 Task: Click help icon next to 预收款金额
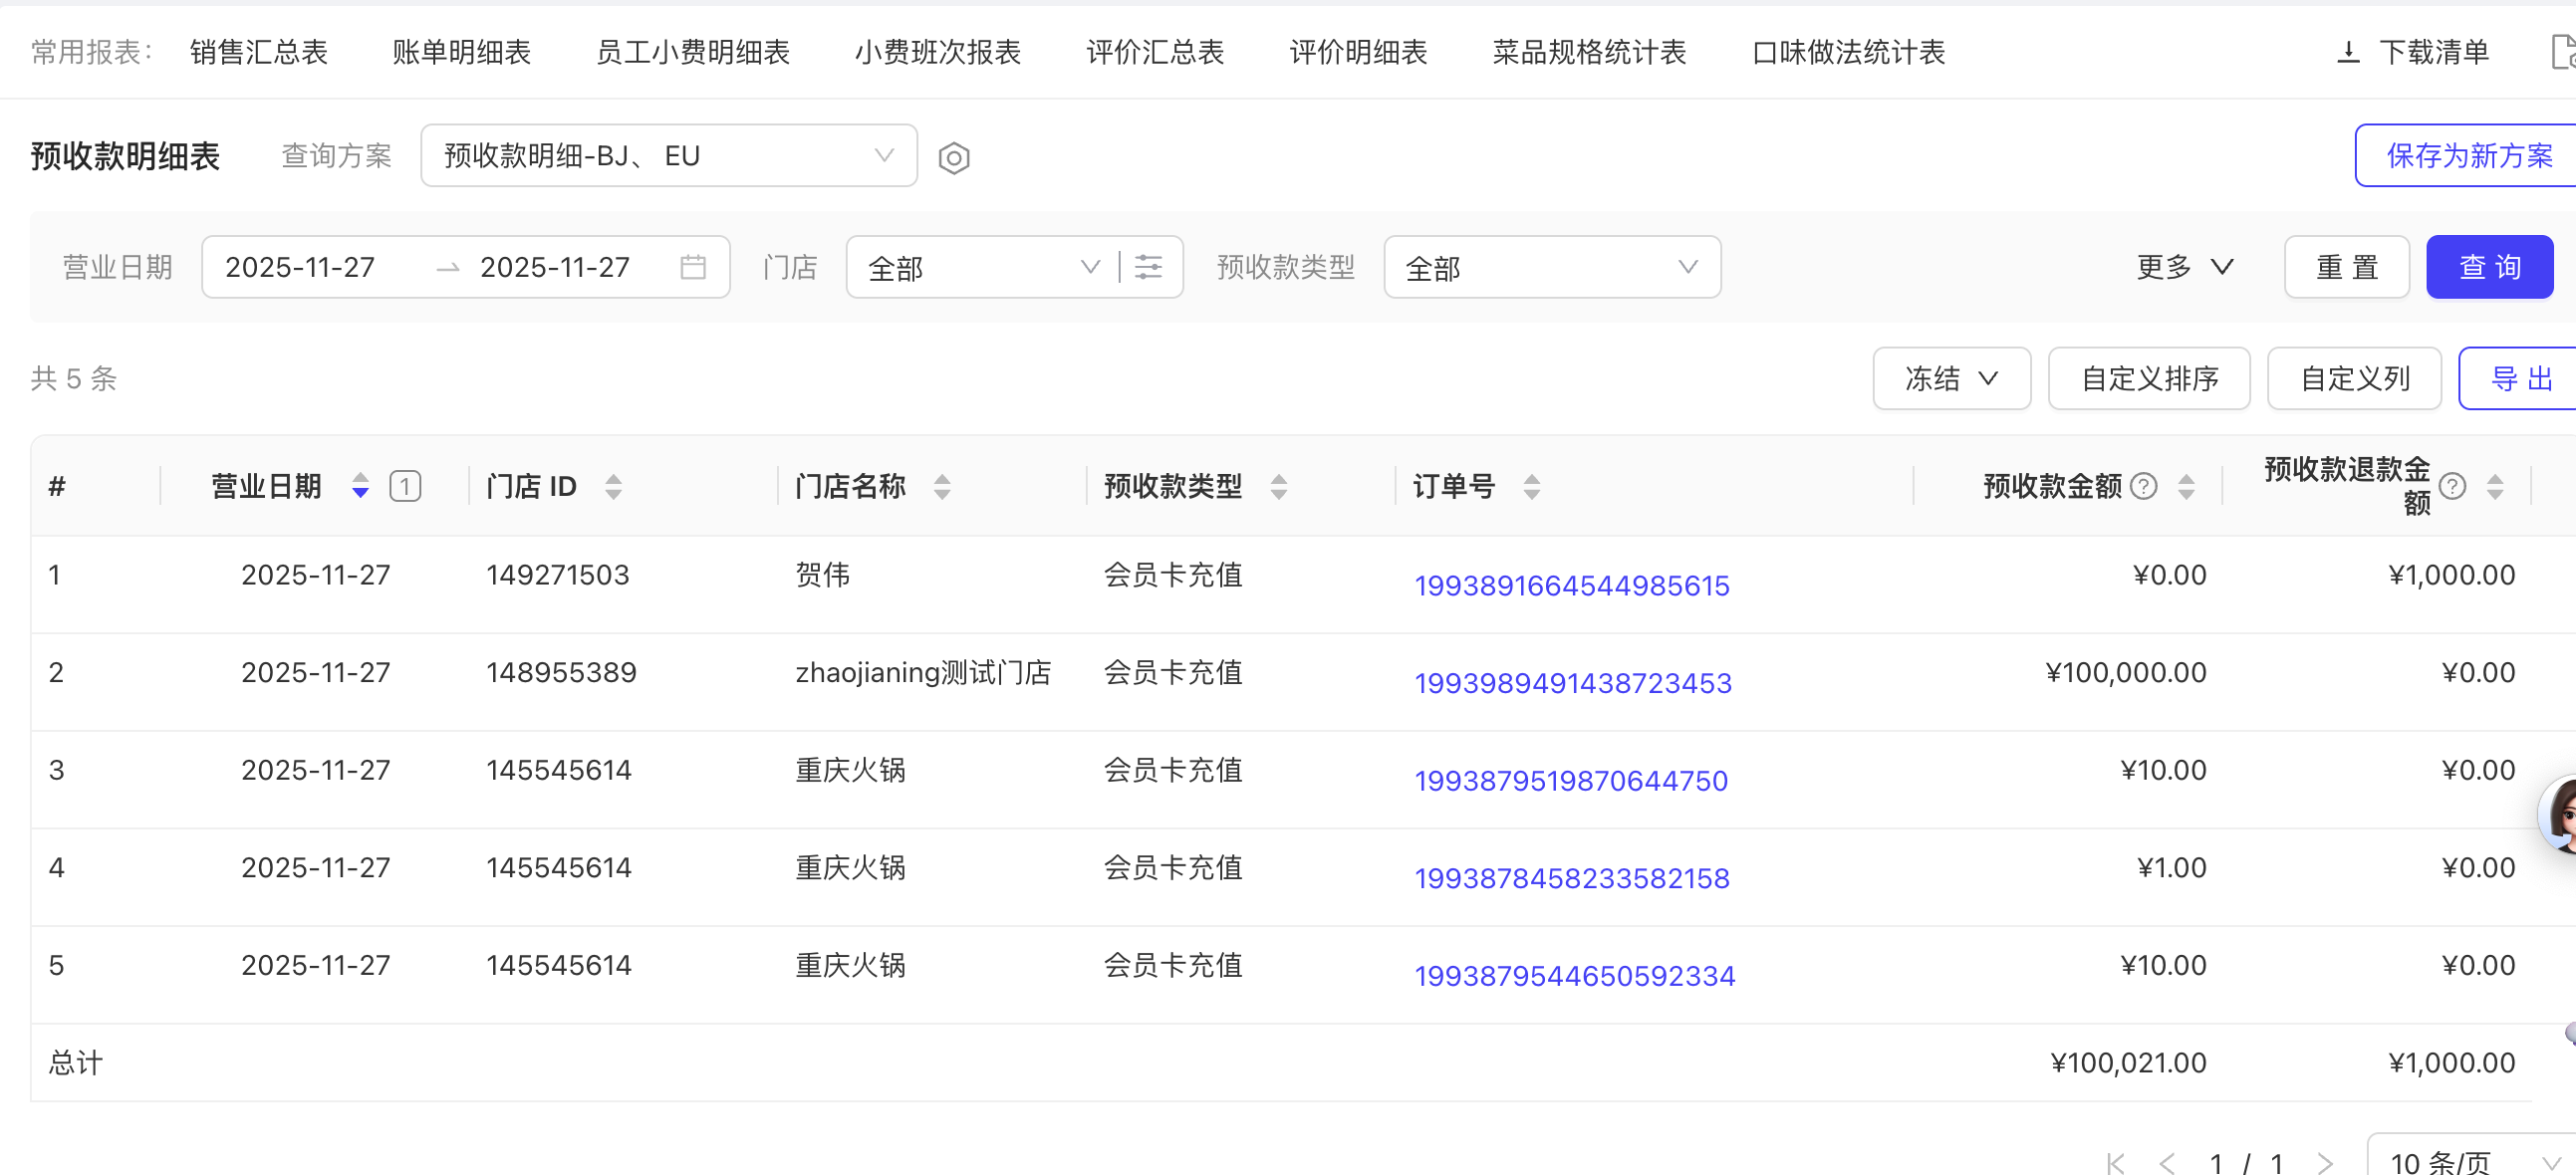point(2144,486)
